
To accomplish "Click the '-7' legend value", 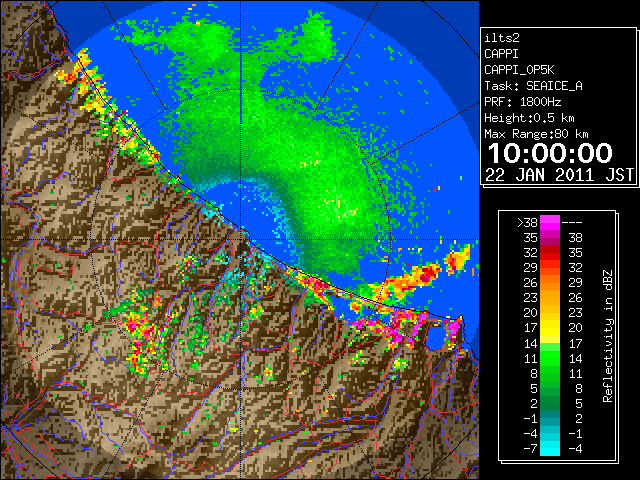I will (531, 449).
